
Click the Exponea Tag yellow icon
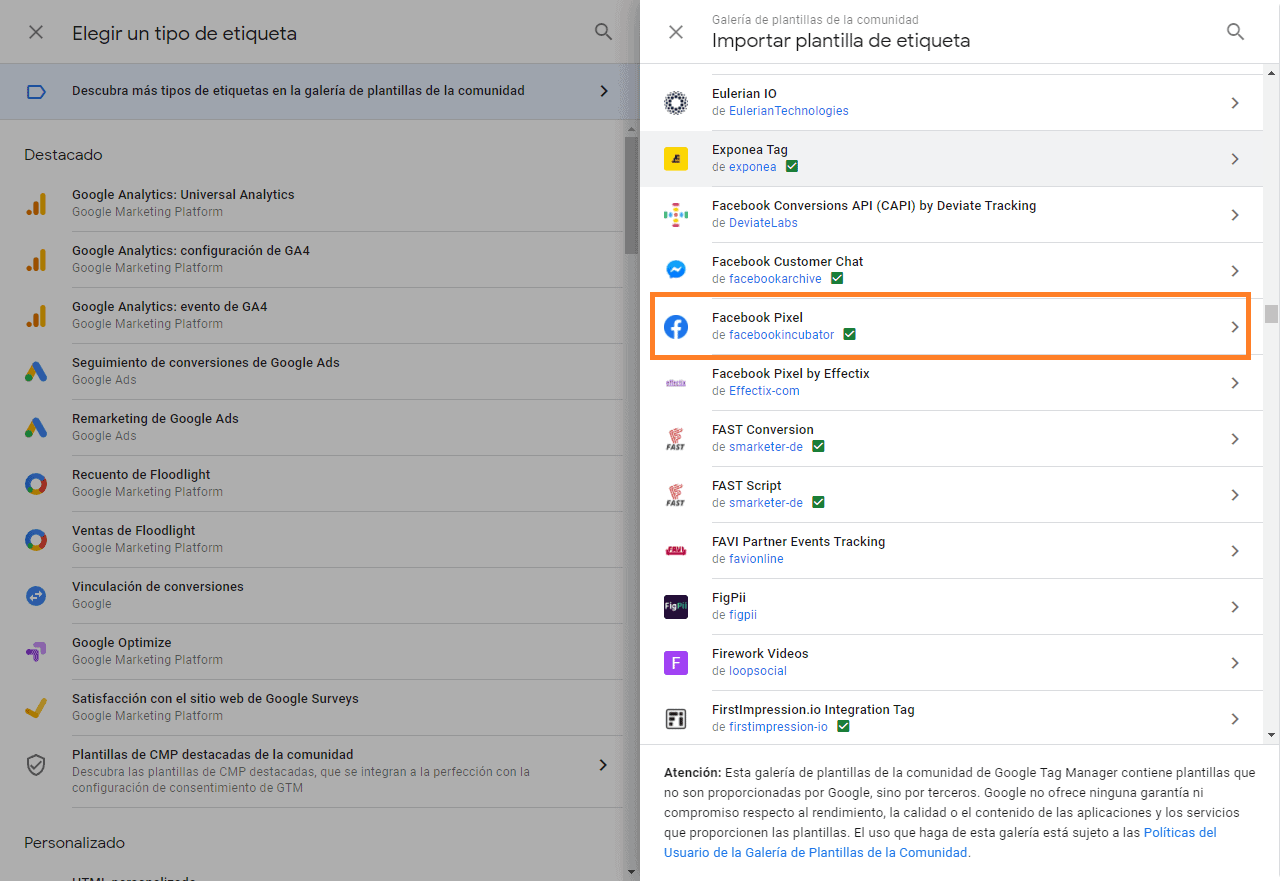coord(676,158)
